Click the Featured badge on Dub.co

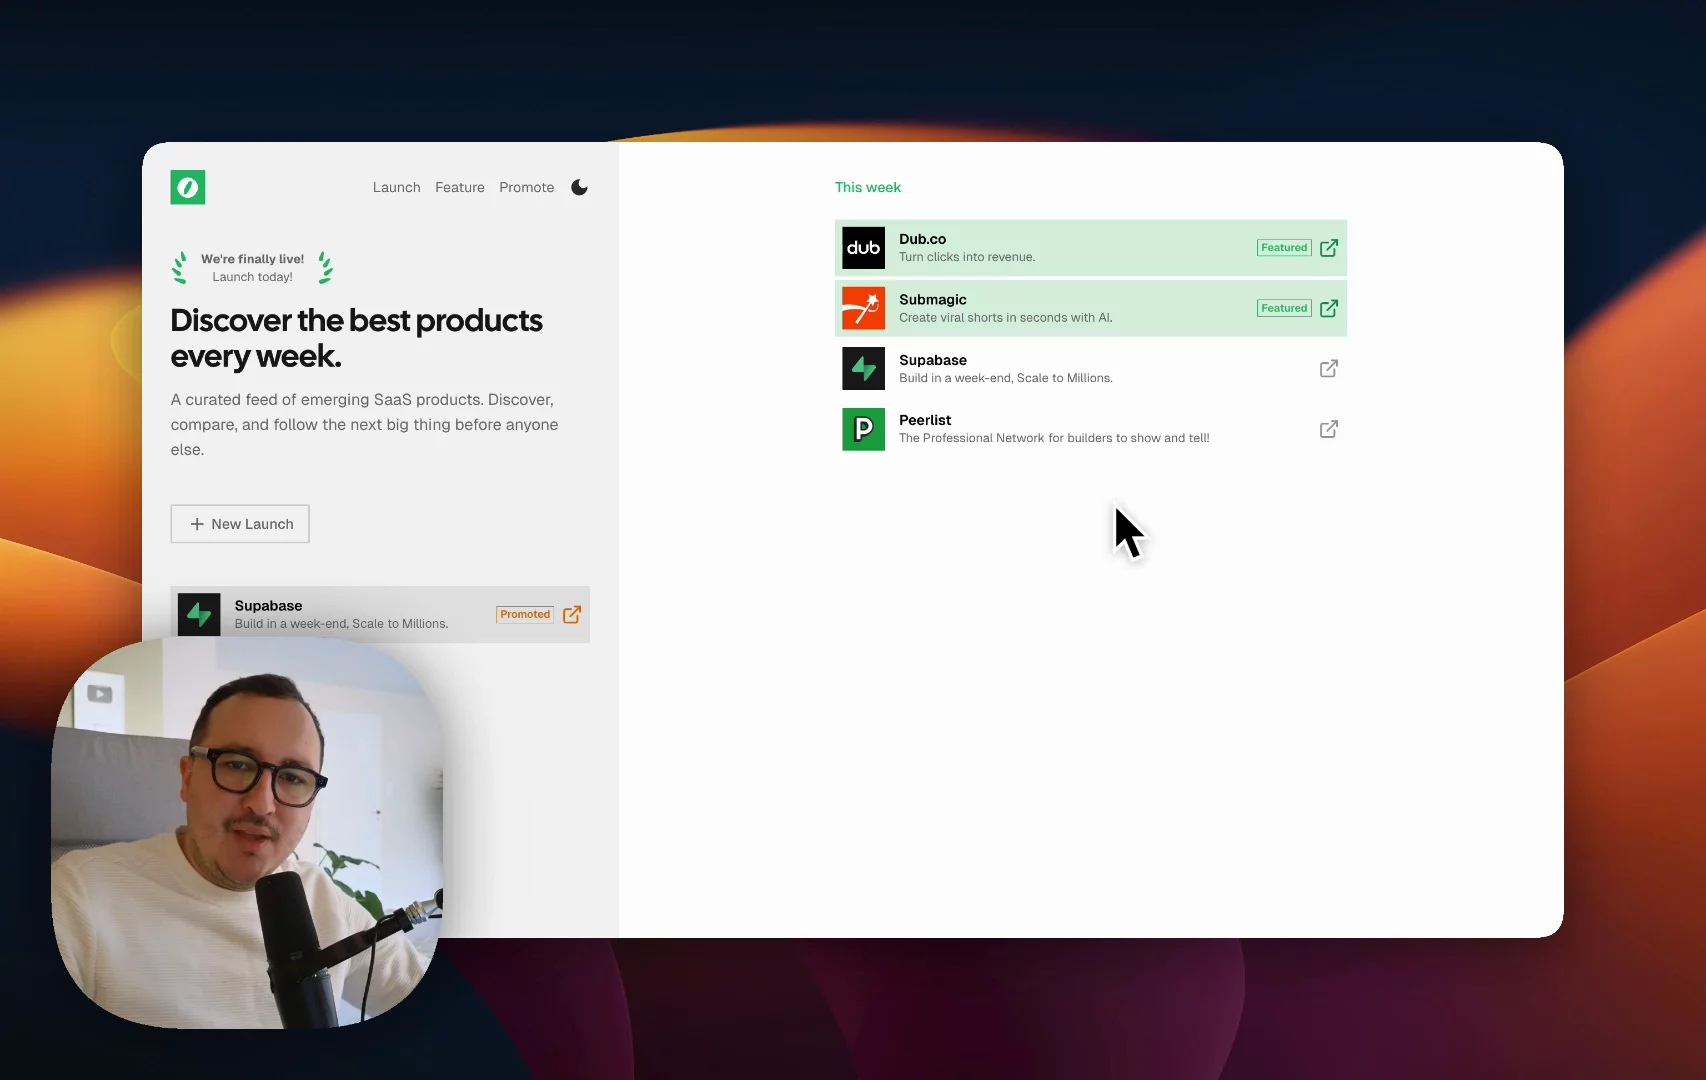click(x=1283, y=248)
